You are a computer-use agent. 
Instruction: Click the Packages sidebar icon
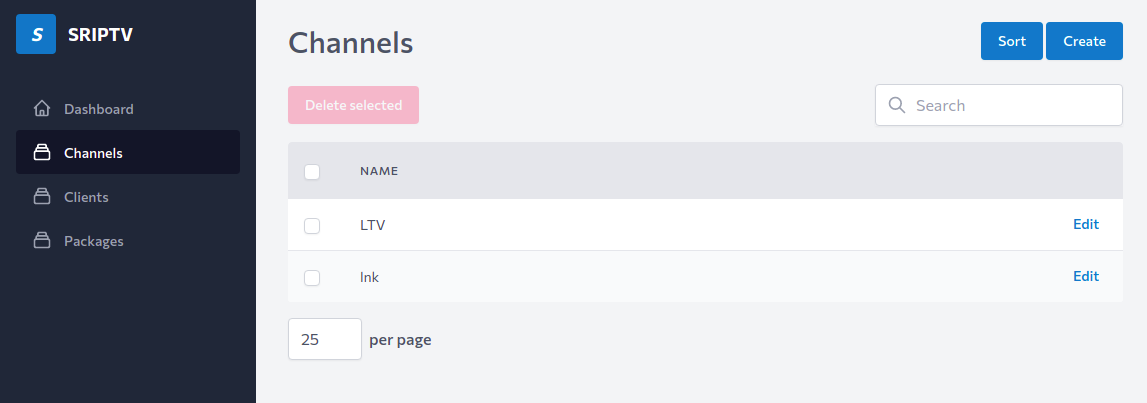tap(42, 241)
